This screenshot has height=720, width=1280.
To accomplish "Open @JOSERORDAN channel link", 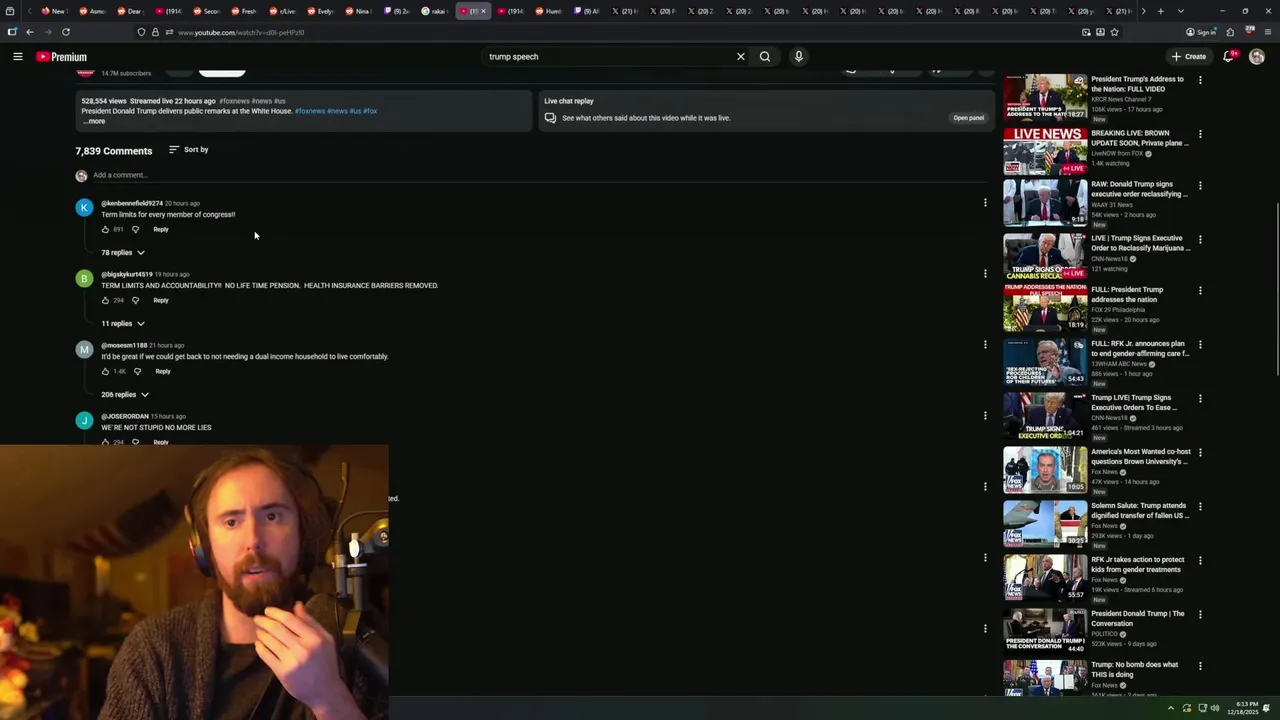I will (x=125, y=416).
